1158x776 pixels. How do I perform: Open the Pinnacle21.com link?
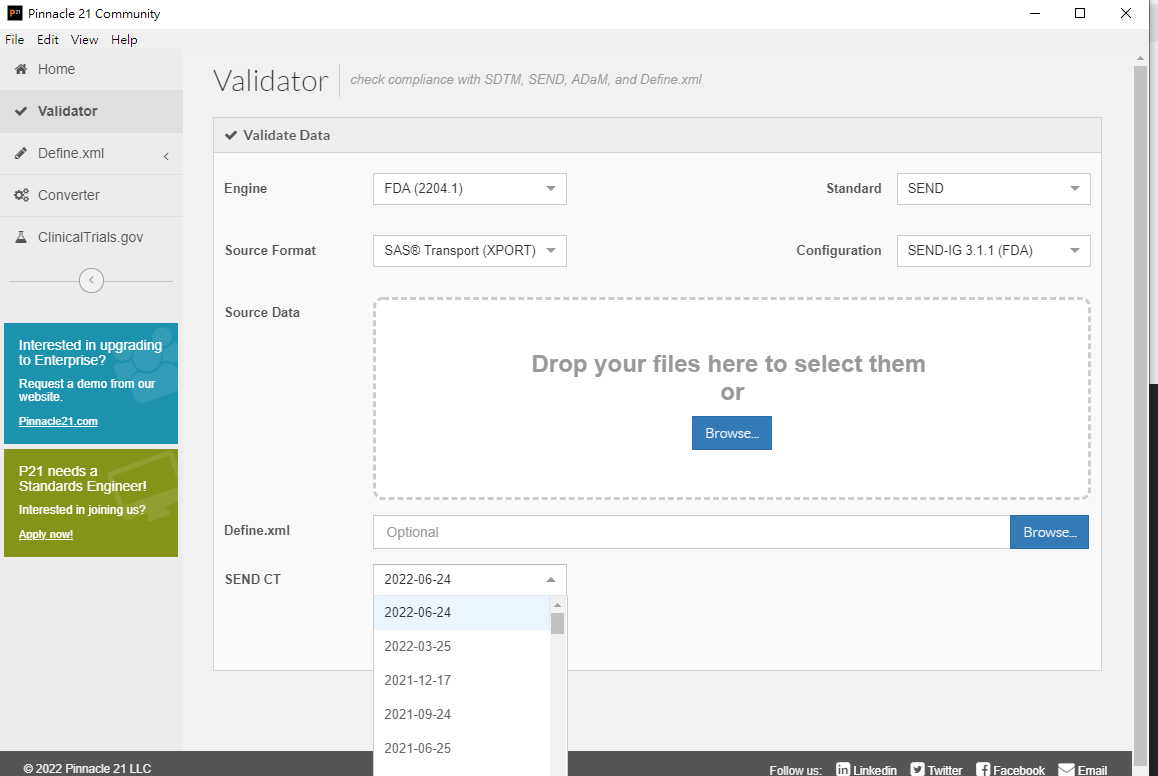(58, 422)
